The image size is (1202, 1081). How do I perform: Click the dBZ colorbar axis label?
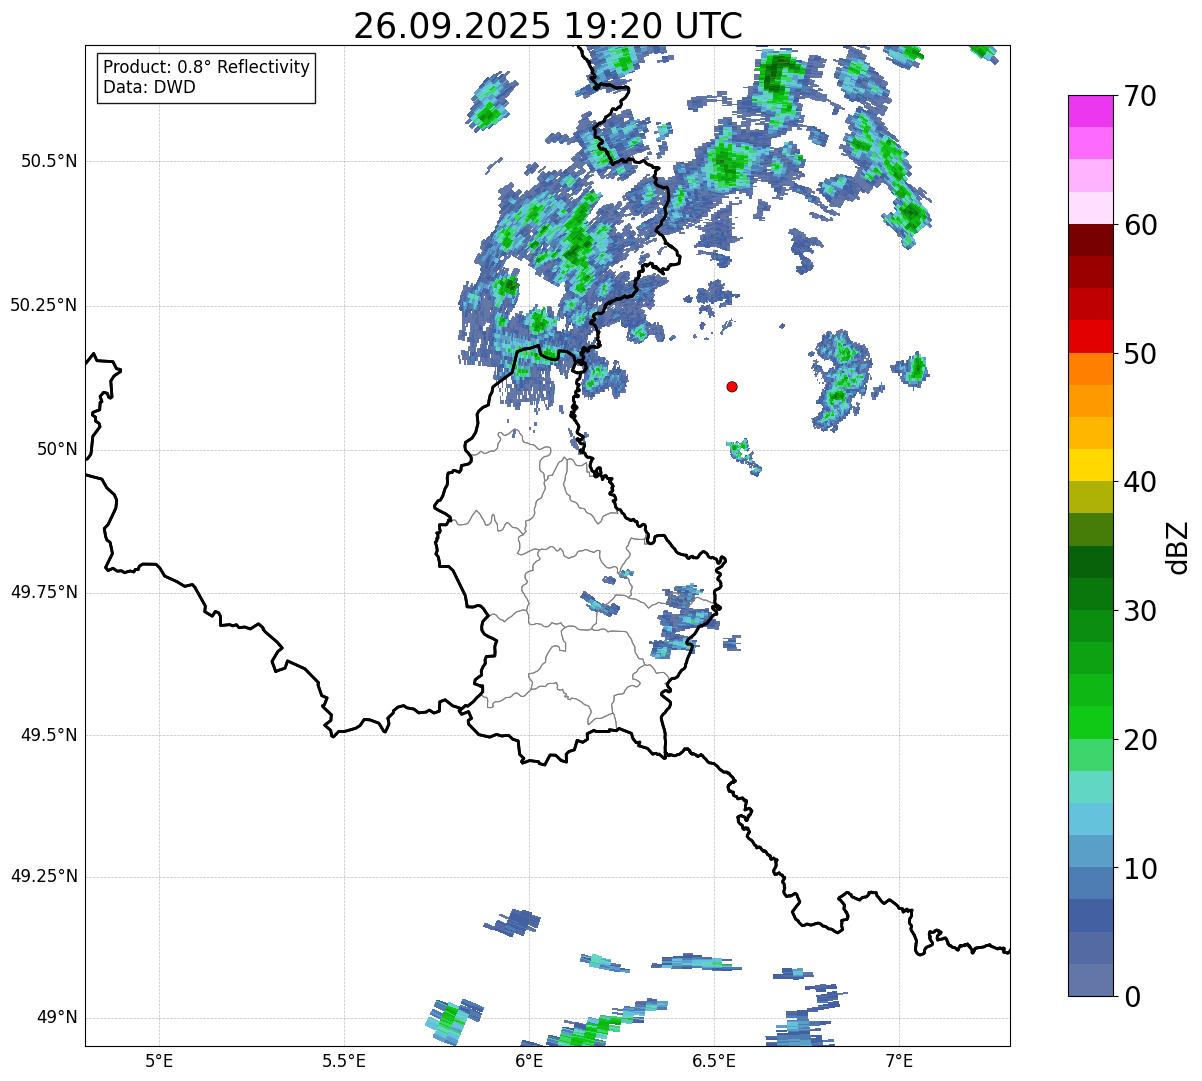1179,547
